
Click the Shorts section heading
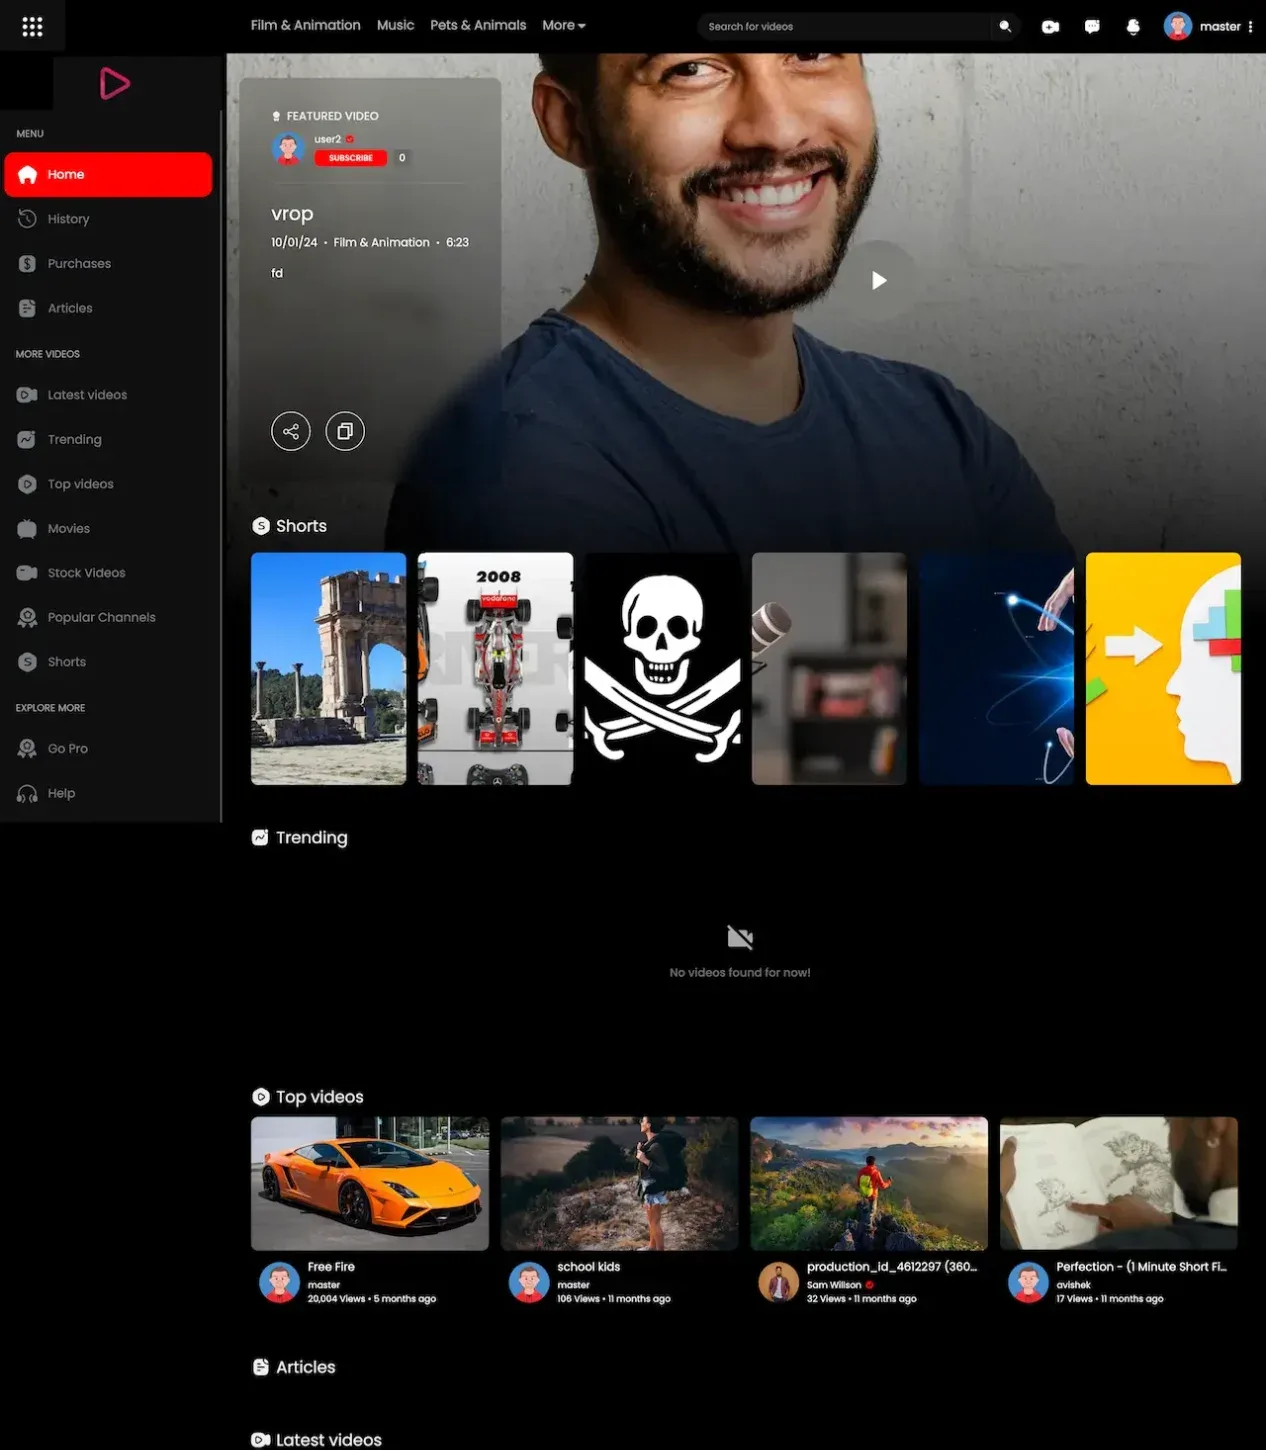[301, 526]
